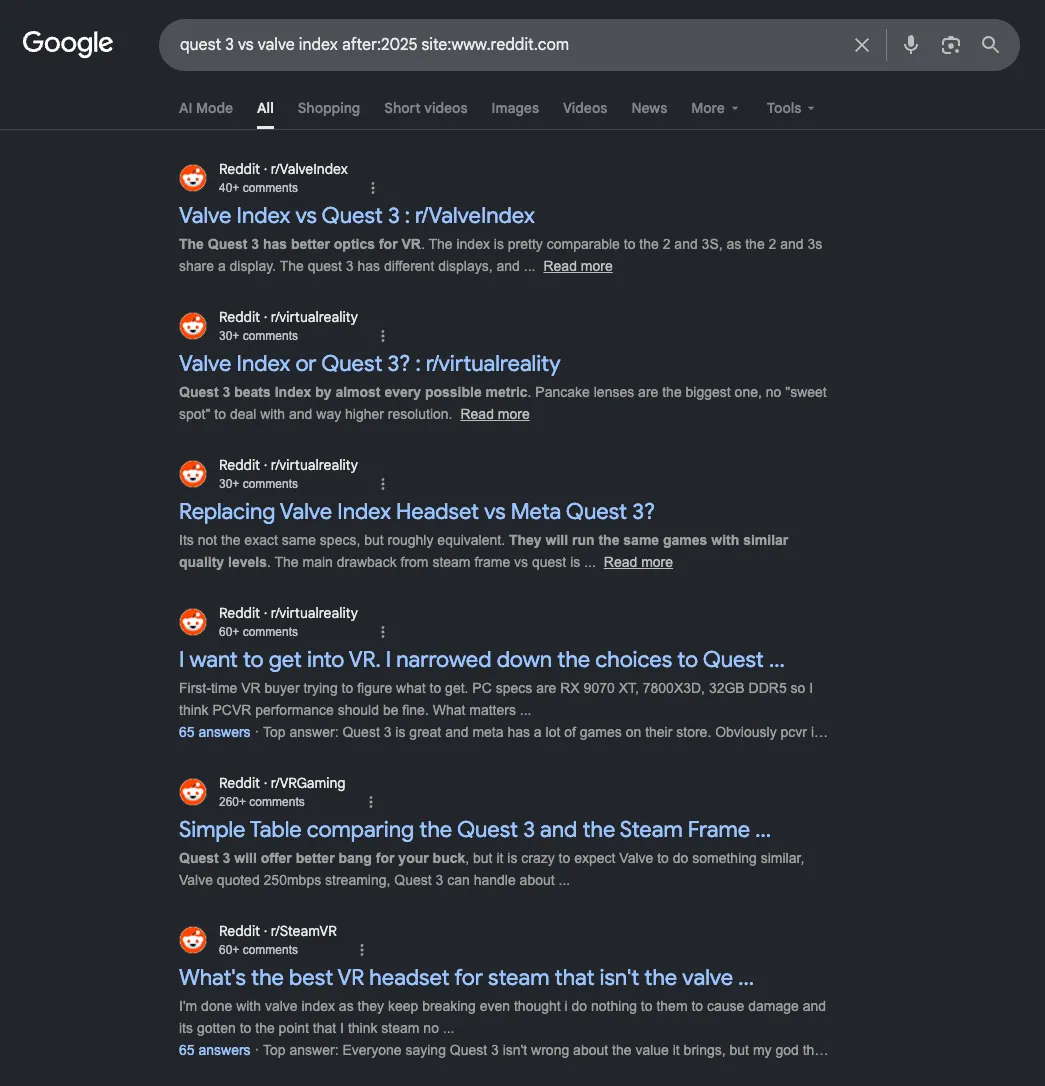Open the Tools dropdown
1045x1086 pixels.
click(790, 108)
